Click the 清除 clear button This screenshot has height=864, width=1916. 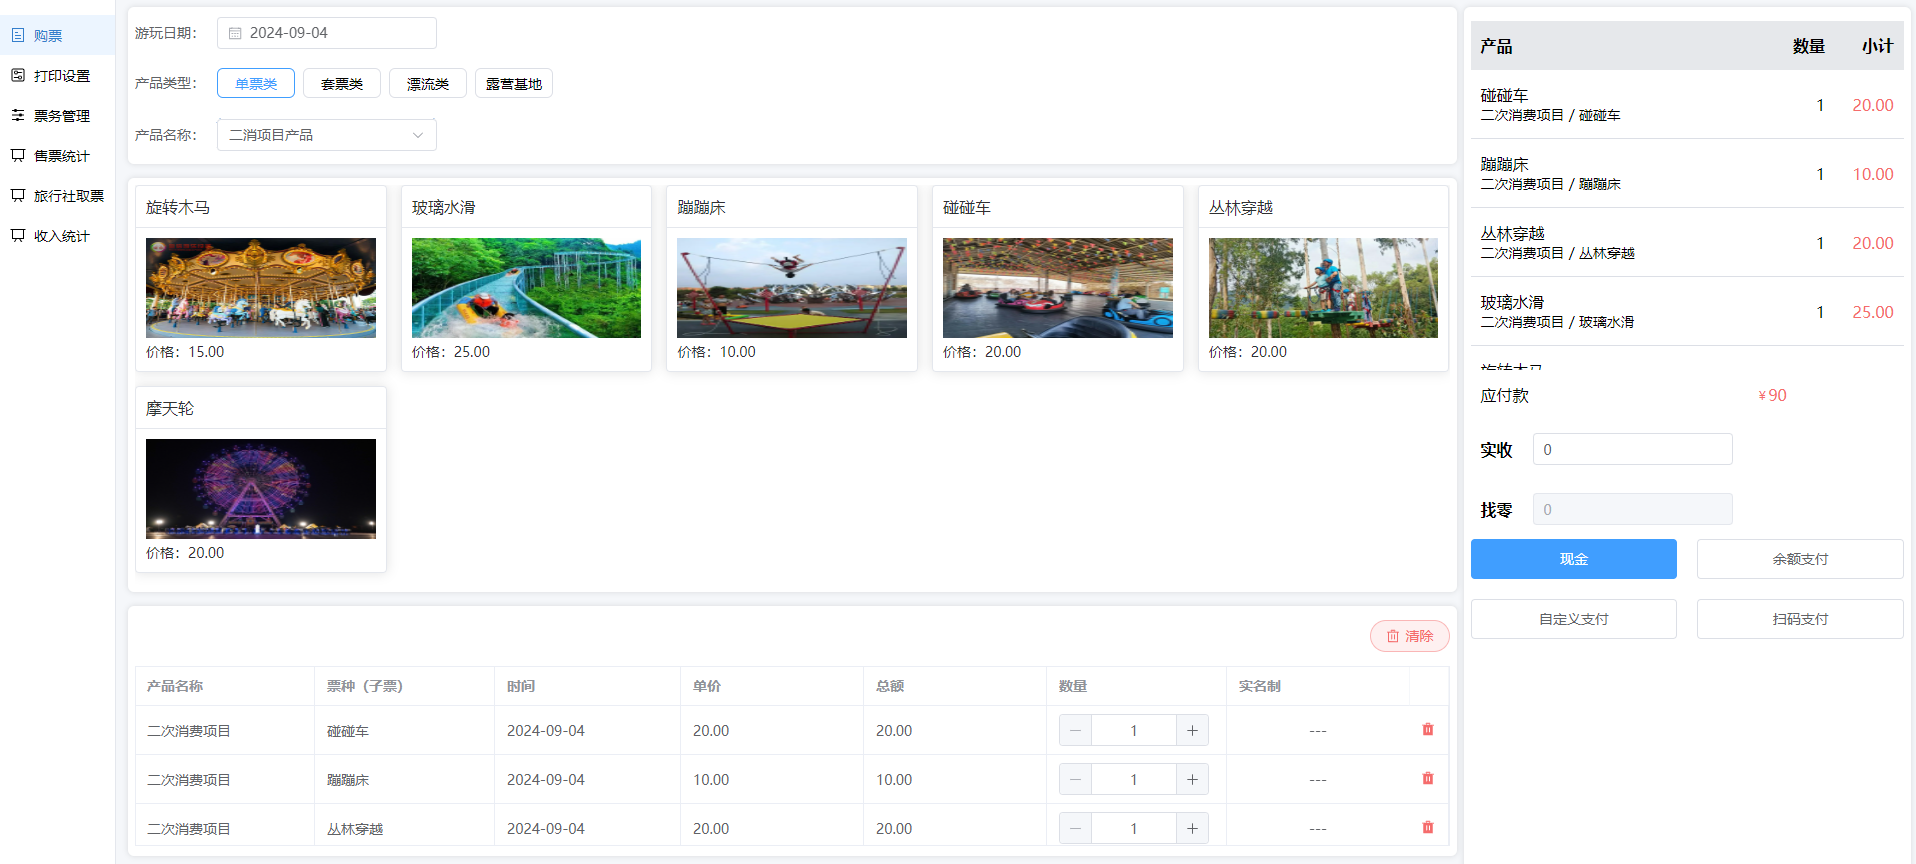pos(1410,636)
